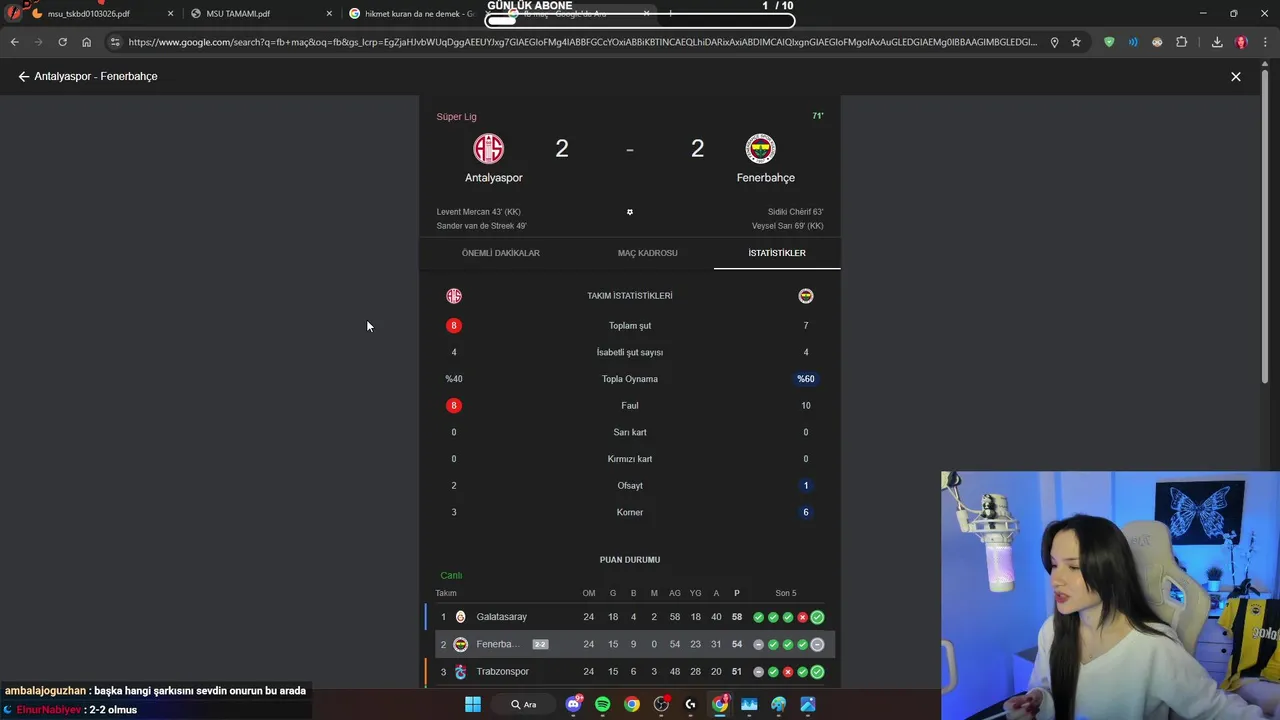Screen dimensions: 1280x720
Task: Click the match minute indicator 71'
Action: tap(818, 116)
